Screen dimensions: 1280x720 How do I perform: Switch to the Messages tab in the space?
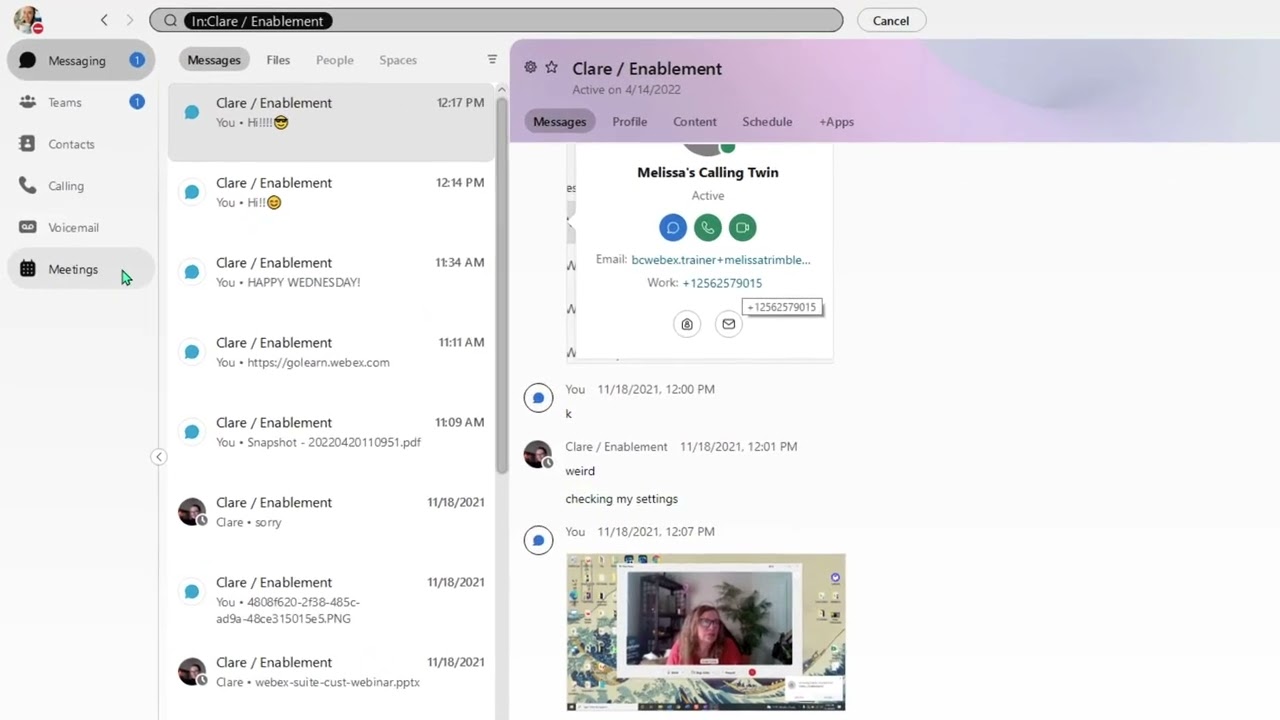point(559,122)
